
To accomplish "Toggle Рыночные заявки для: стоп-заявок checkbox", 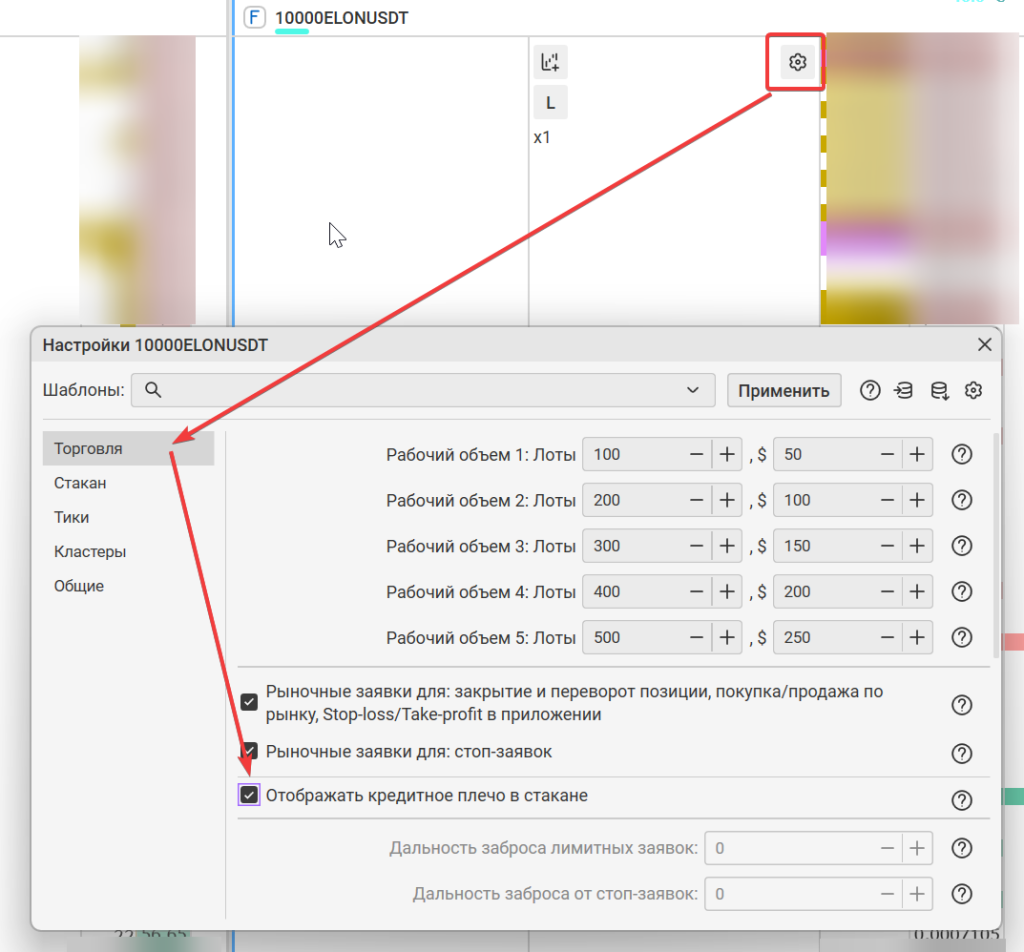I will [249, 751].
